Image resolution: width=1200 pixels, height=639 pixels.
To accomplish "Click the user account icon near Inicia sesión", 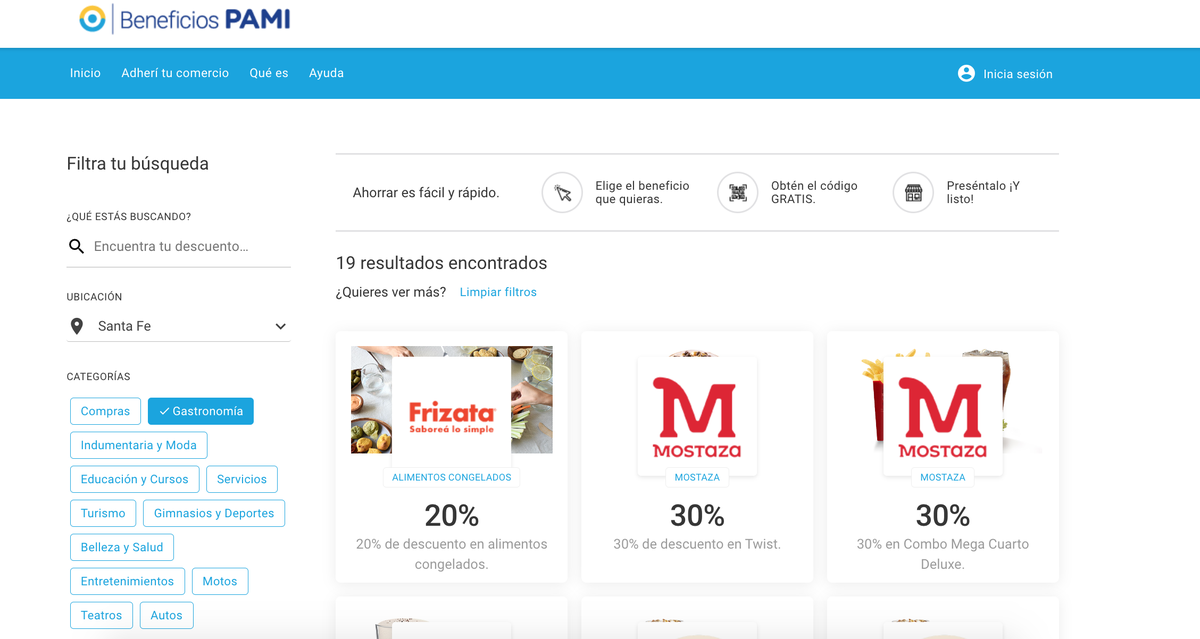I will 965,73.
